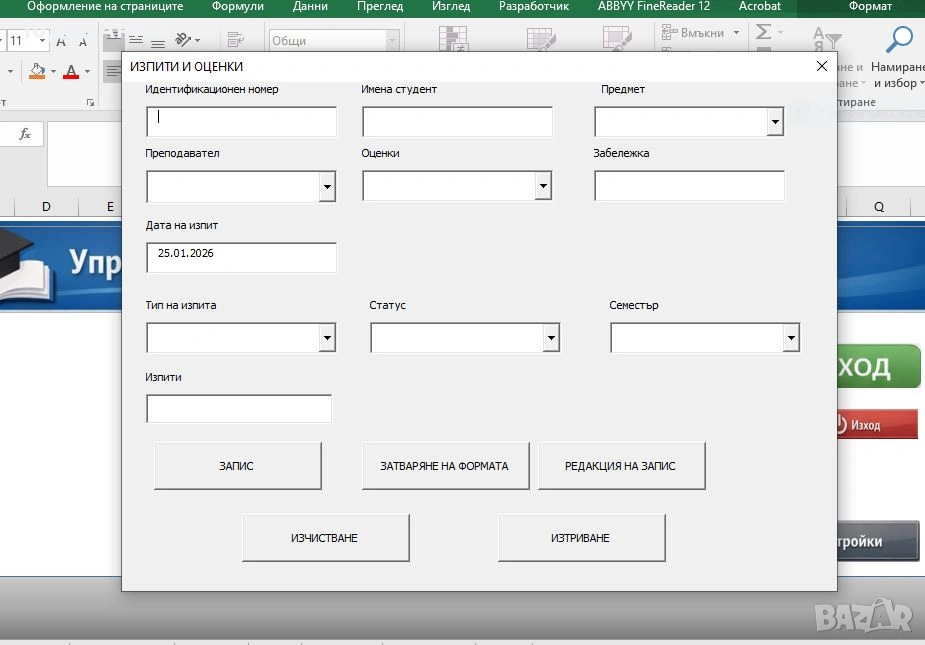Screen dimensions: 925x645
Task: Click the AutoSum sigma icon
Action: pos(764,33)
